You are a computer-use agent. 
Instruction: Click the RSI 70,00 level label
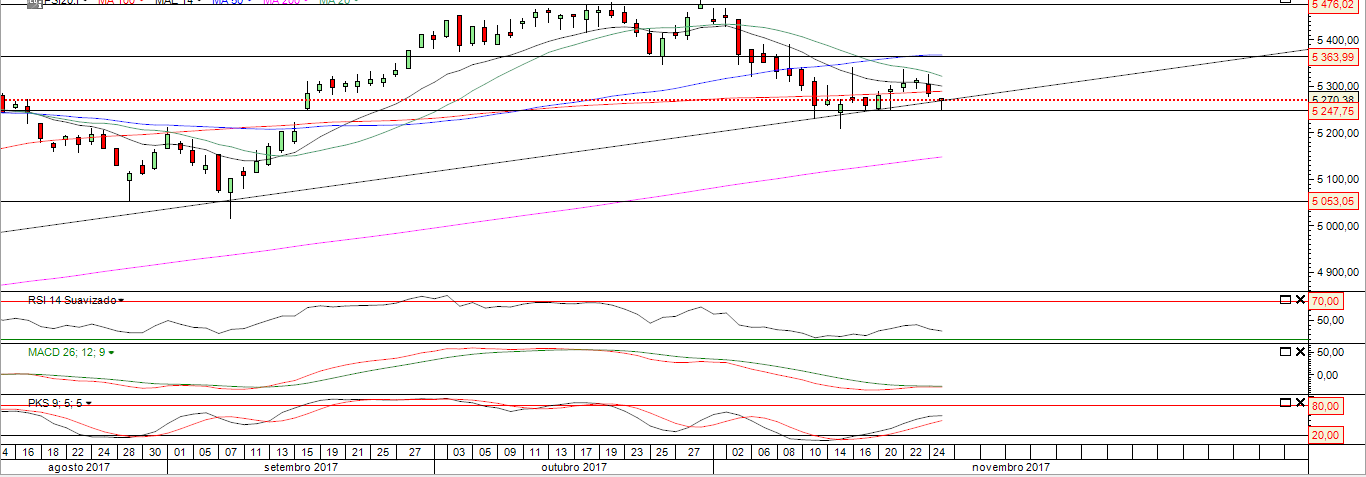[1325, 300]
